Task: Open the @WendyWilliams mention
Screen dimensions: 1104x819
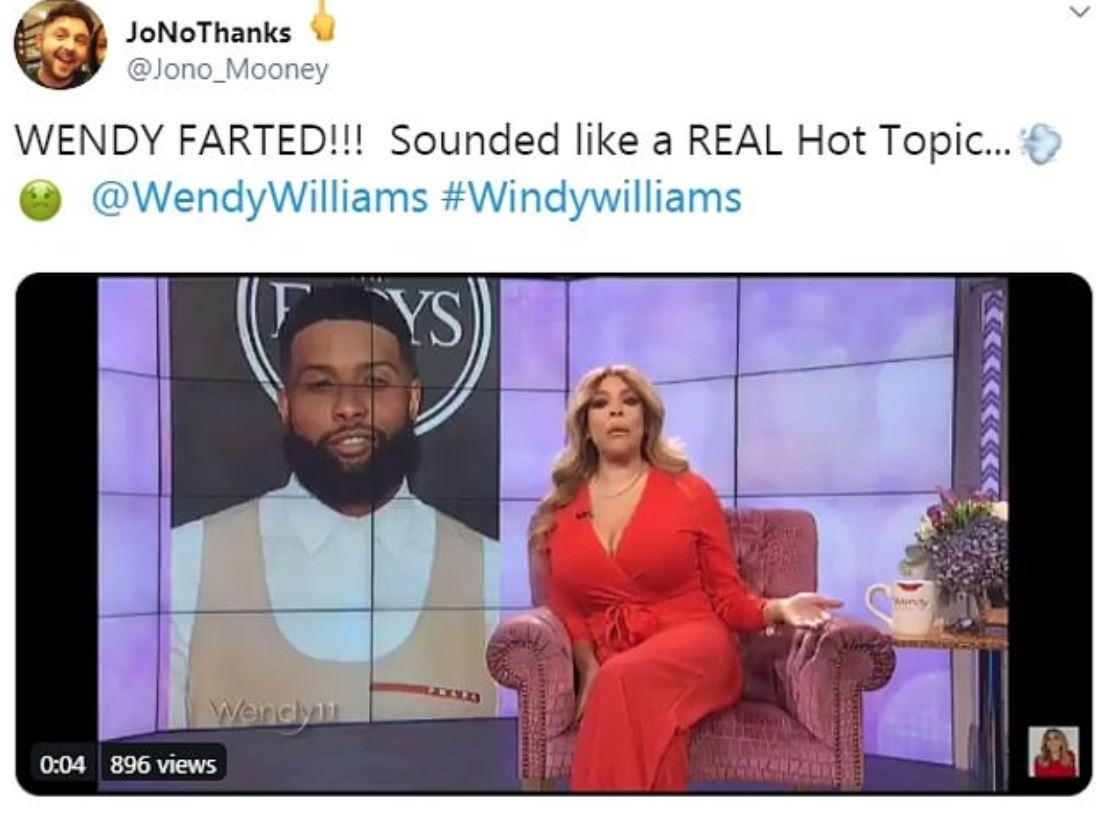Action: 260,197
